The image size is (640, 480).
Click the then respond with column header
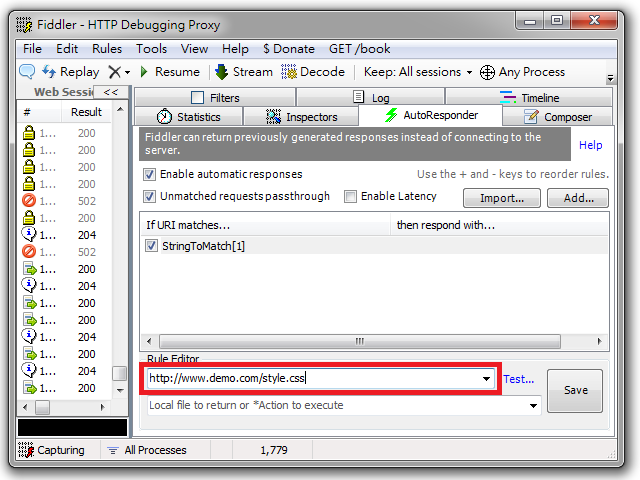[500, 225]
